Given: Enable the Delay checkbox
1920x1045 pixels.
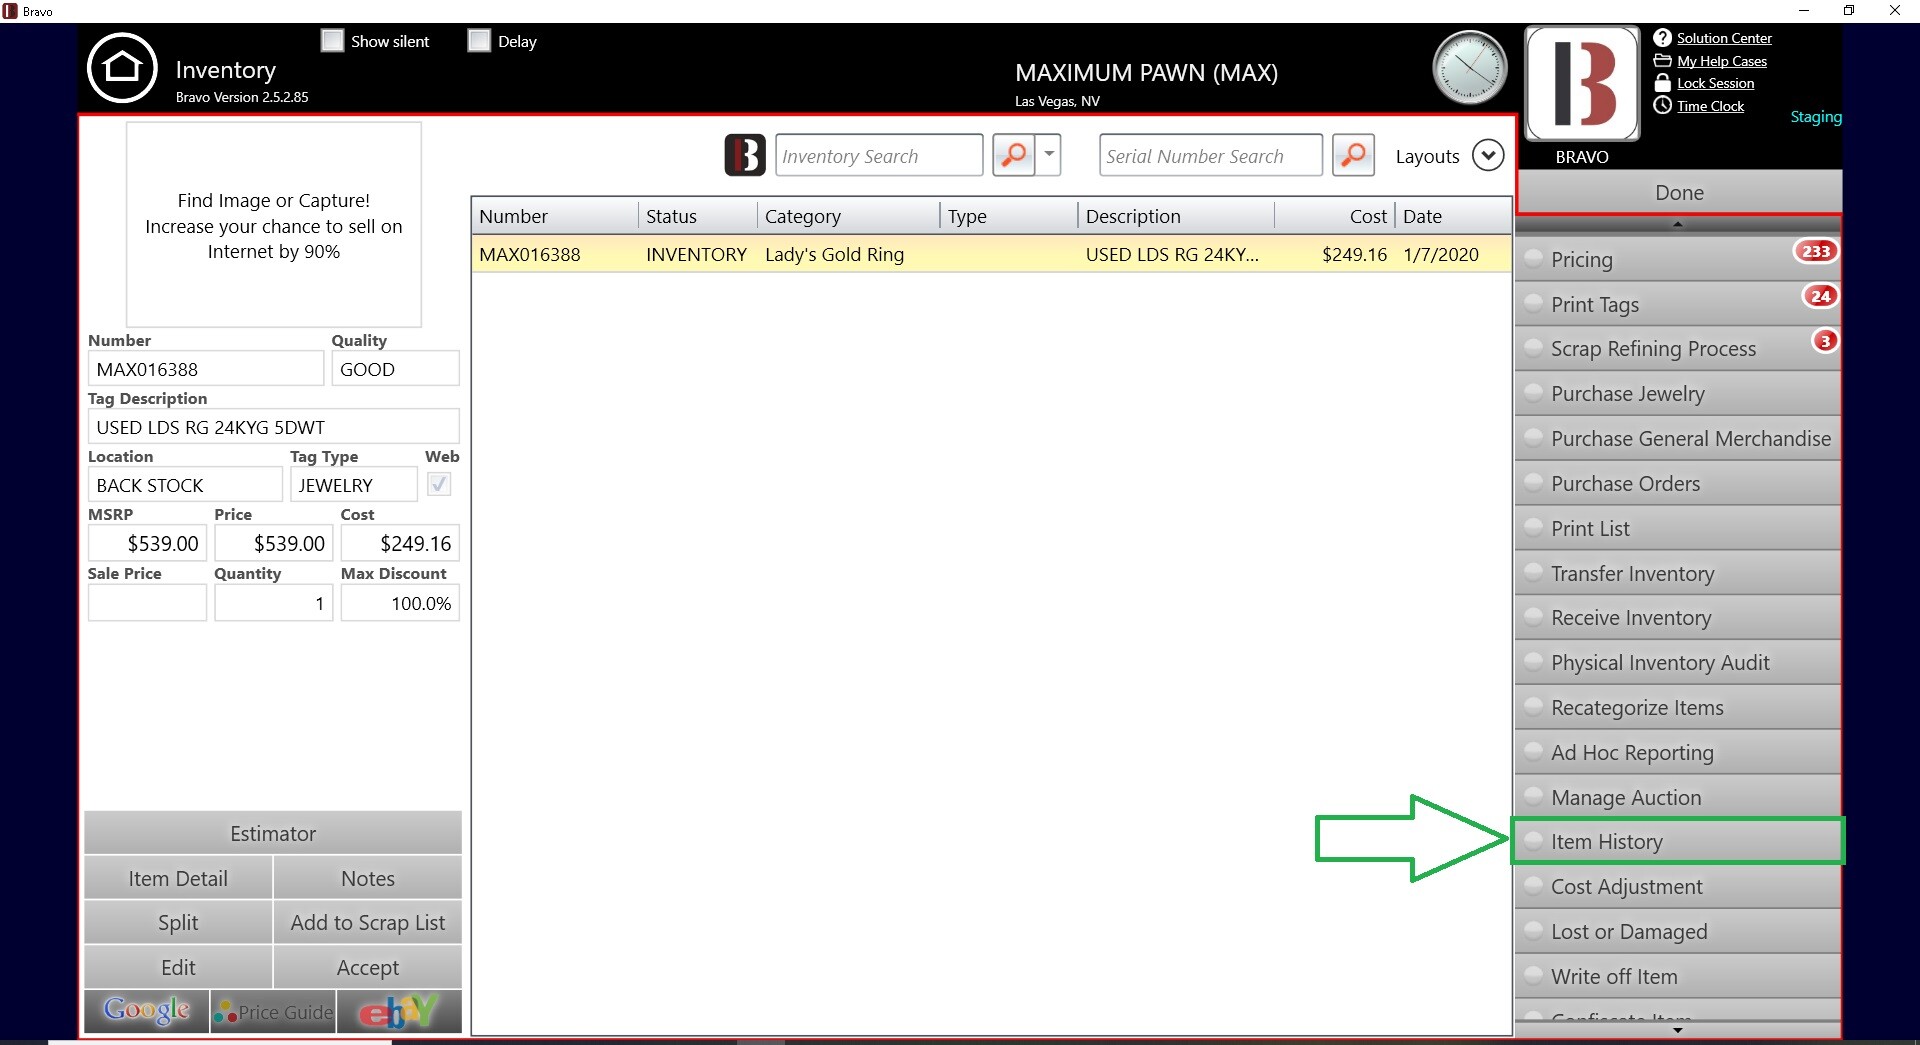Looking at the screenshot, I should (479, 41).
